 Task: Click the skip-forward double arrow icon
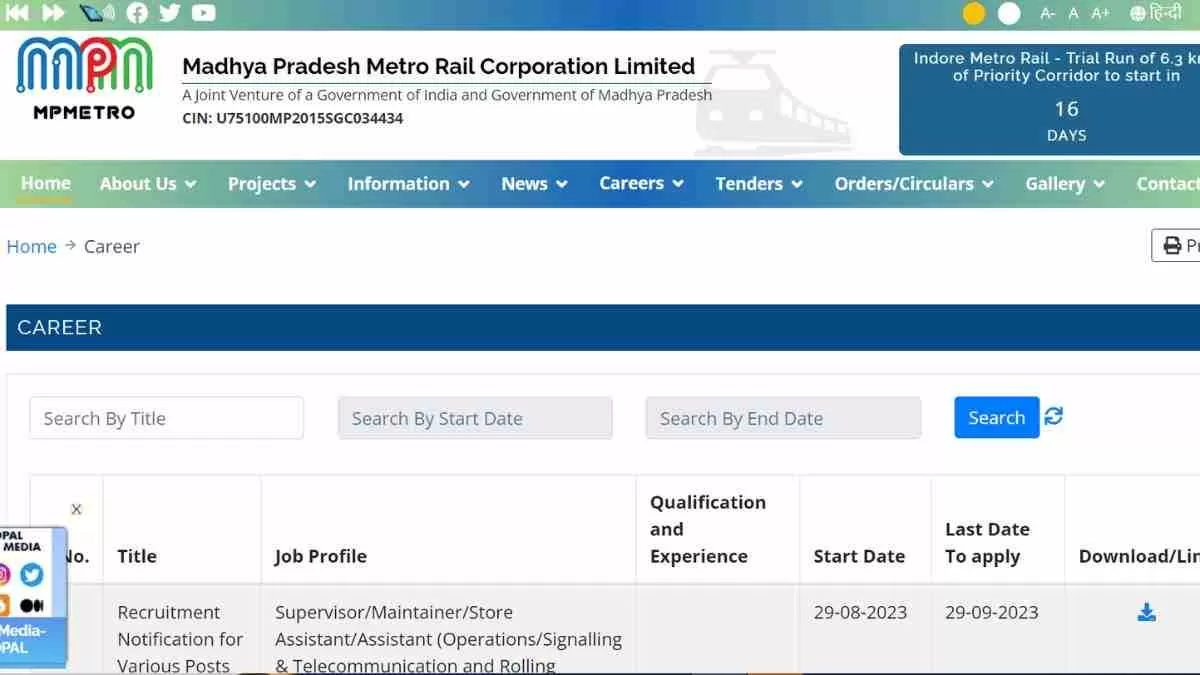[x=53, y=13]
